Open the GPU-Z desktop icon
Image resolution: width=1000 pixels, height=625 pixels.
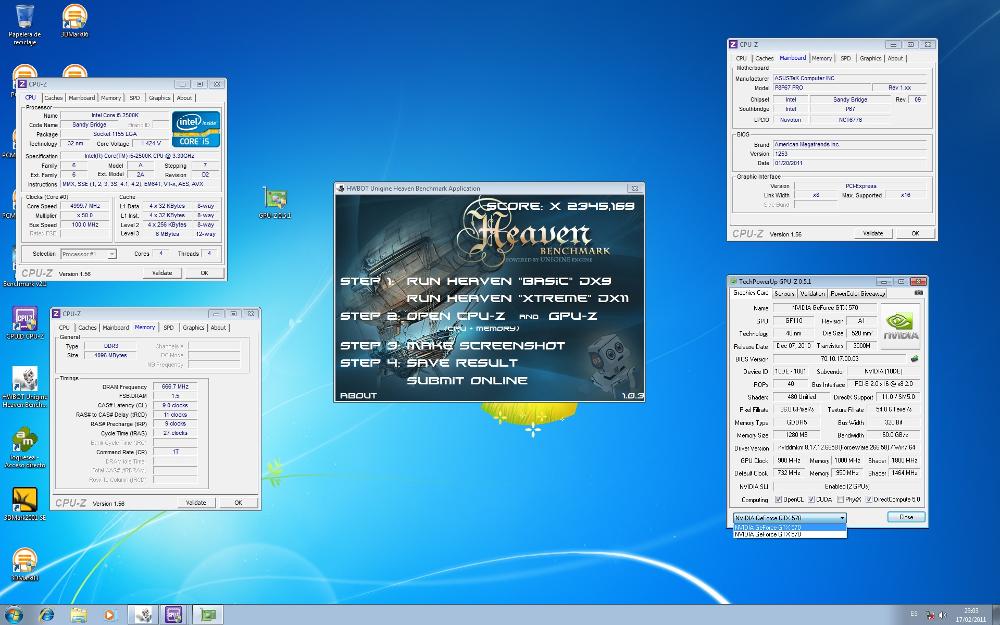[x=275, y=203]
